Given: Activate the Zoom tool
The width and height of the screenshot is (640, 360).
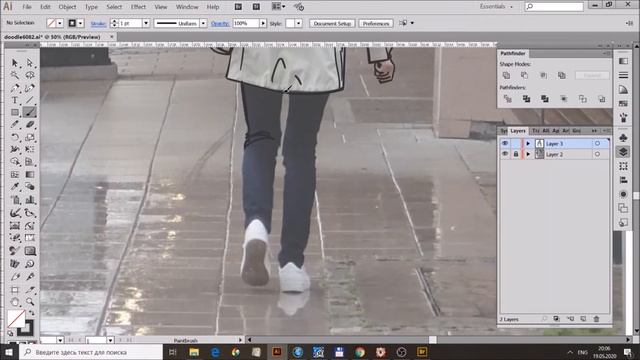Looking at the screenshot, I should [x=30, y=302].
